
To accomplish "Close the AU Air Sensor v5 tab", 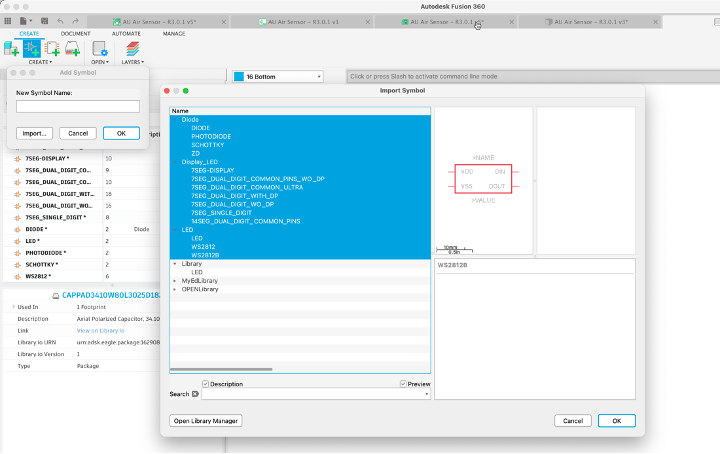I will pos(224,22).
